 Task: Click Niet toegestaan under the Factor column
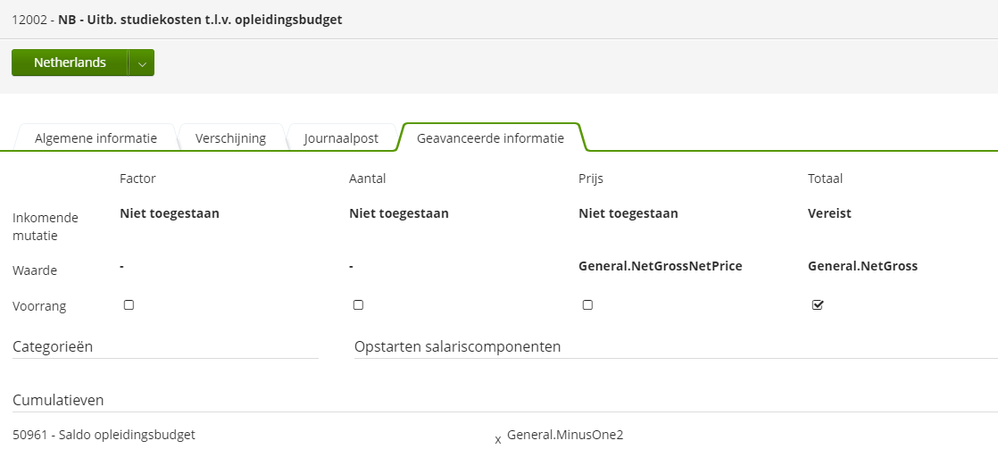(x=169, y=214)
